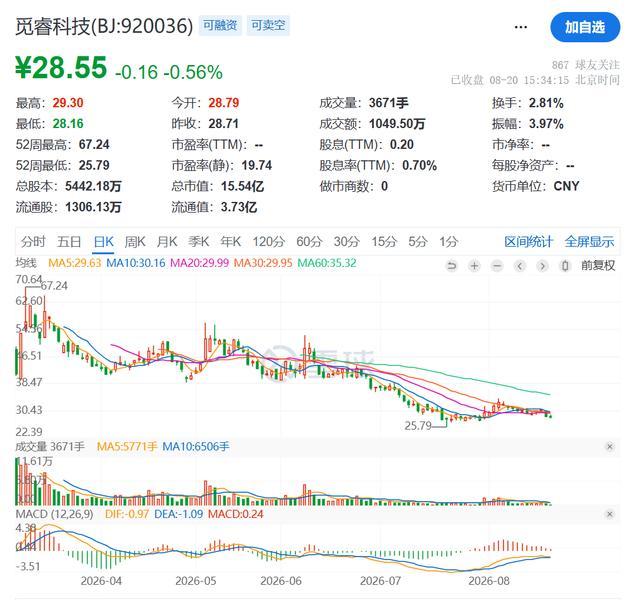
Task: Click the undo/reset chart icon
Action: [x=451, y=266]
